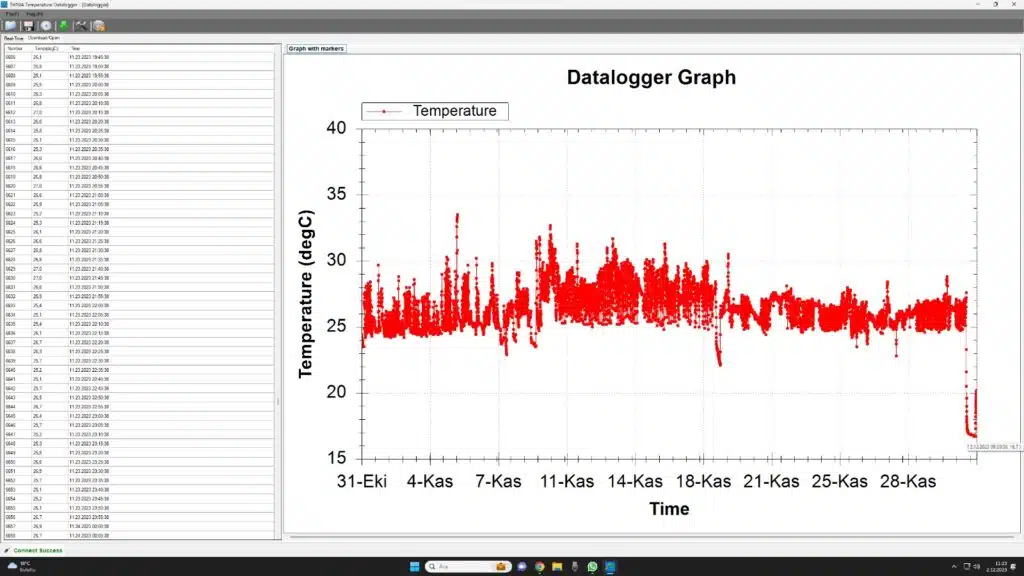Open the Help menu
Viewport: 1024px width, 576px height.
point(35,14)
